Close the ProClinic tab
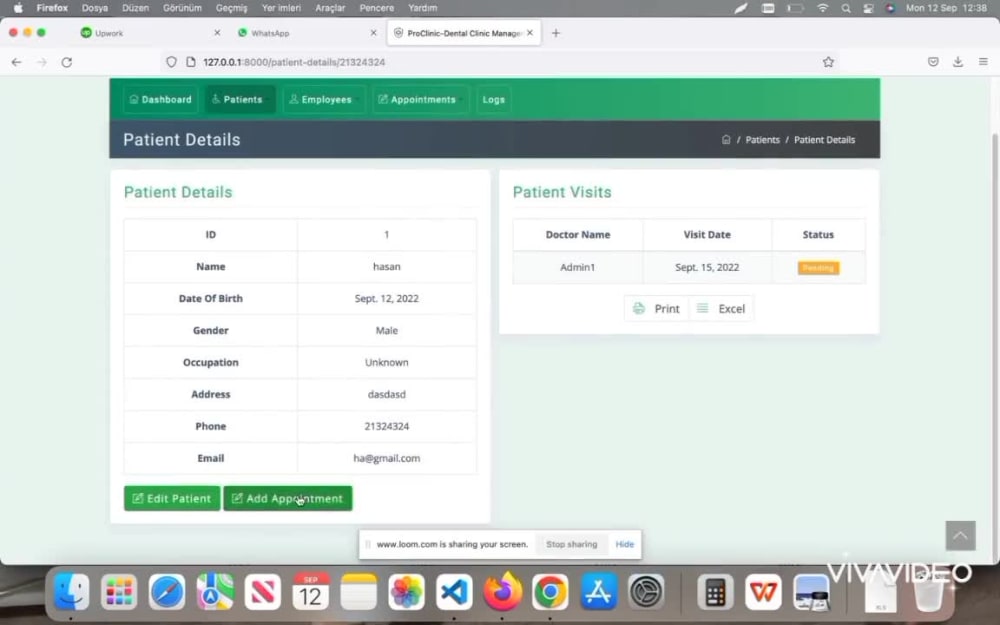 coord(530,33)
